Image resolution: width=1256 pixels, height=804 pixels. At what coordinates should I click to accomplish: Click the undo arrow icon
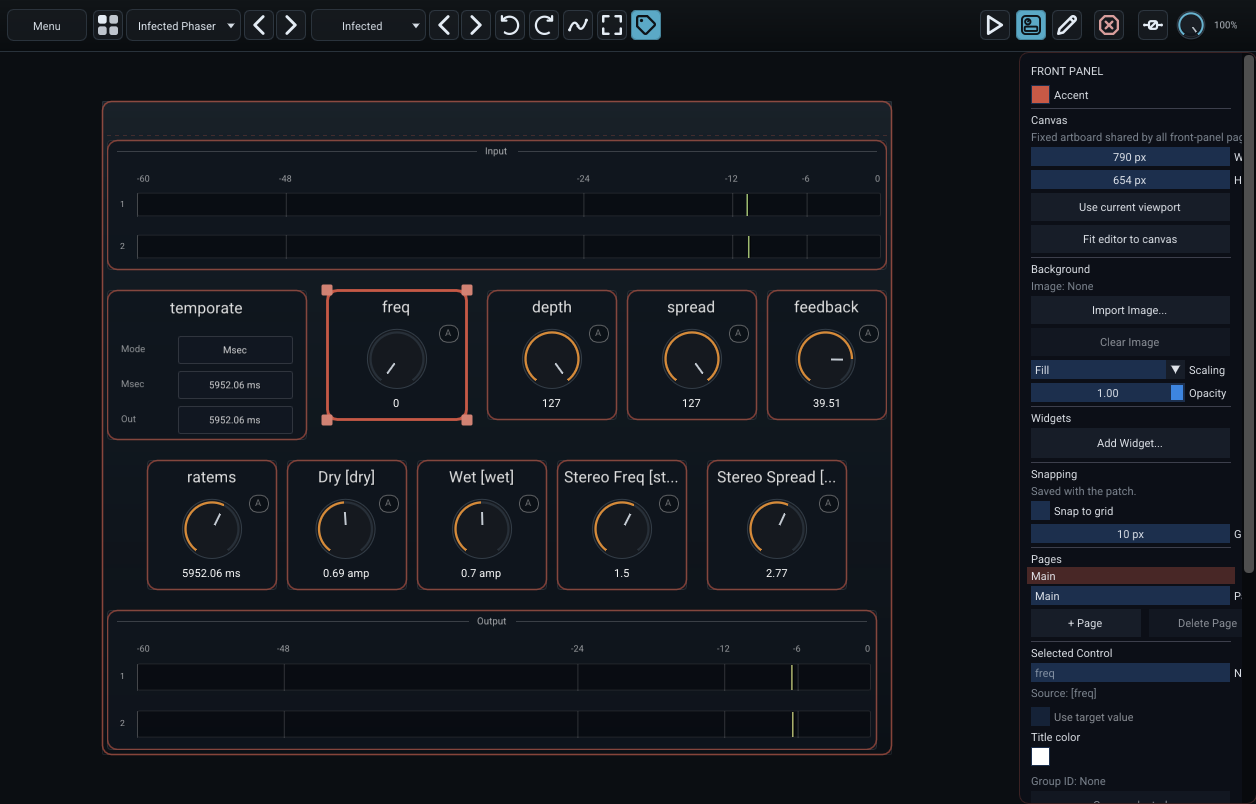pyautogui.click(x=510, y=26)
